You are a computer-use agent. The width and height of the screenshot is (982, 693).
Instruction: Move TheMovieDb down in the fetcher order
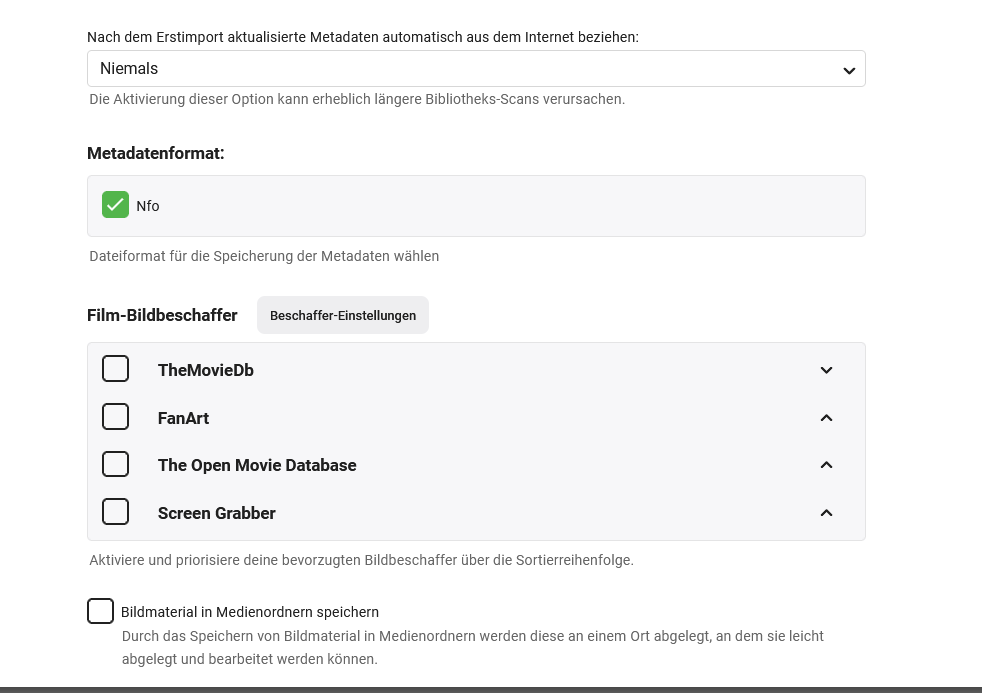tap(826, 370)
